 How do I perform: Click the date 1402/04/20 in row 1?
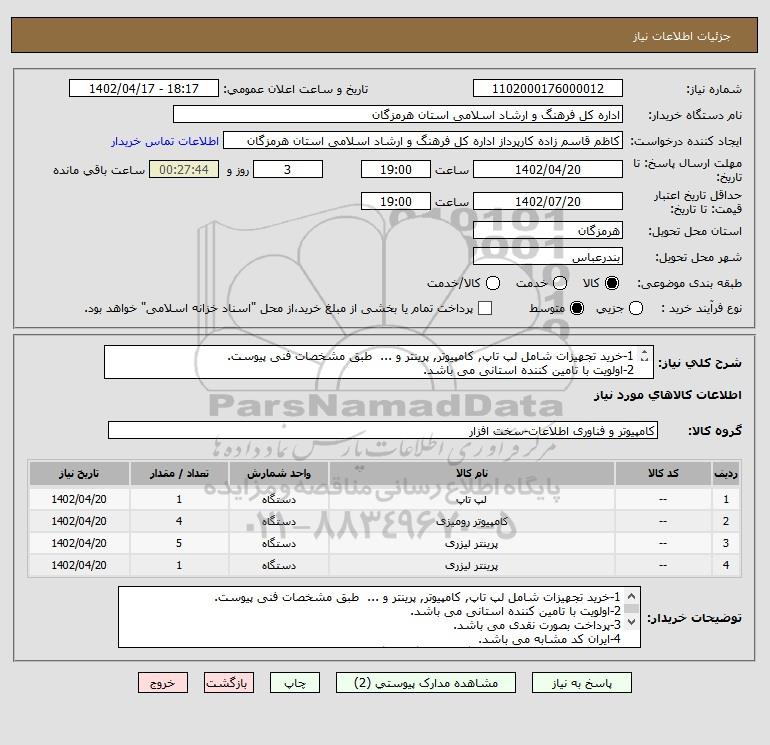click(x=79, y=499)
